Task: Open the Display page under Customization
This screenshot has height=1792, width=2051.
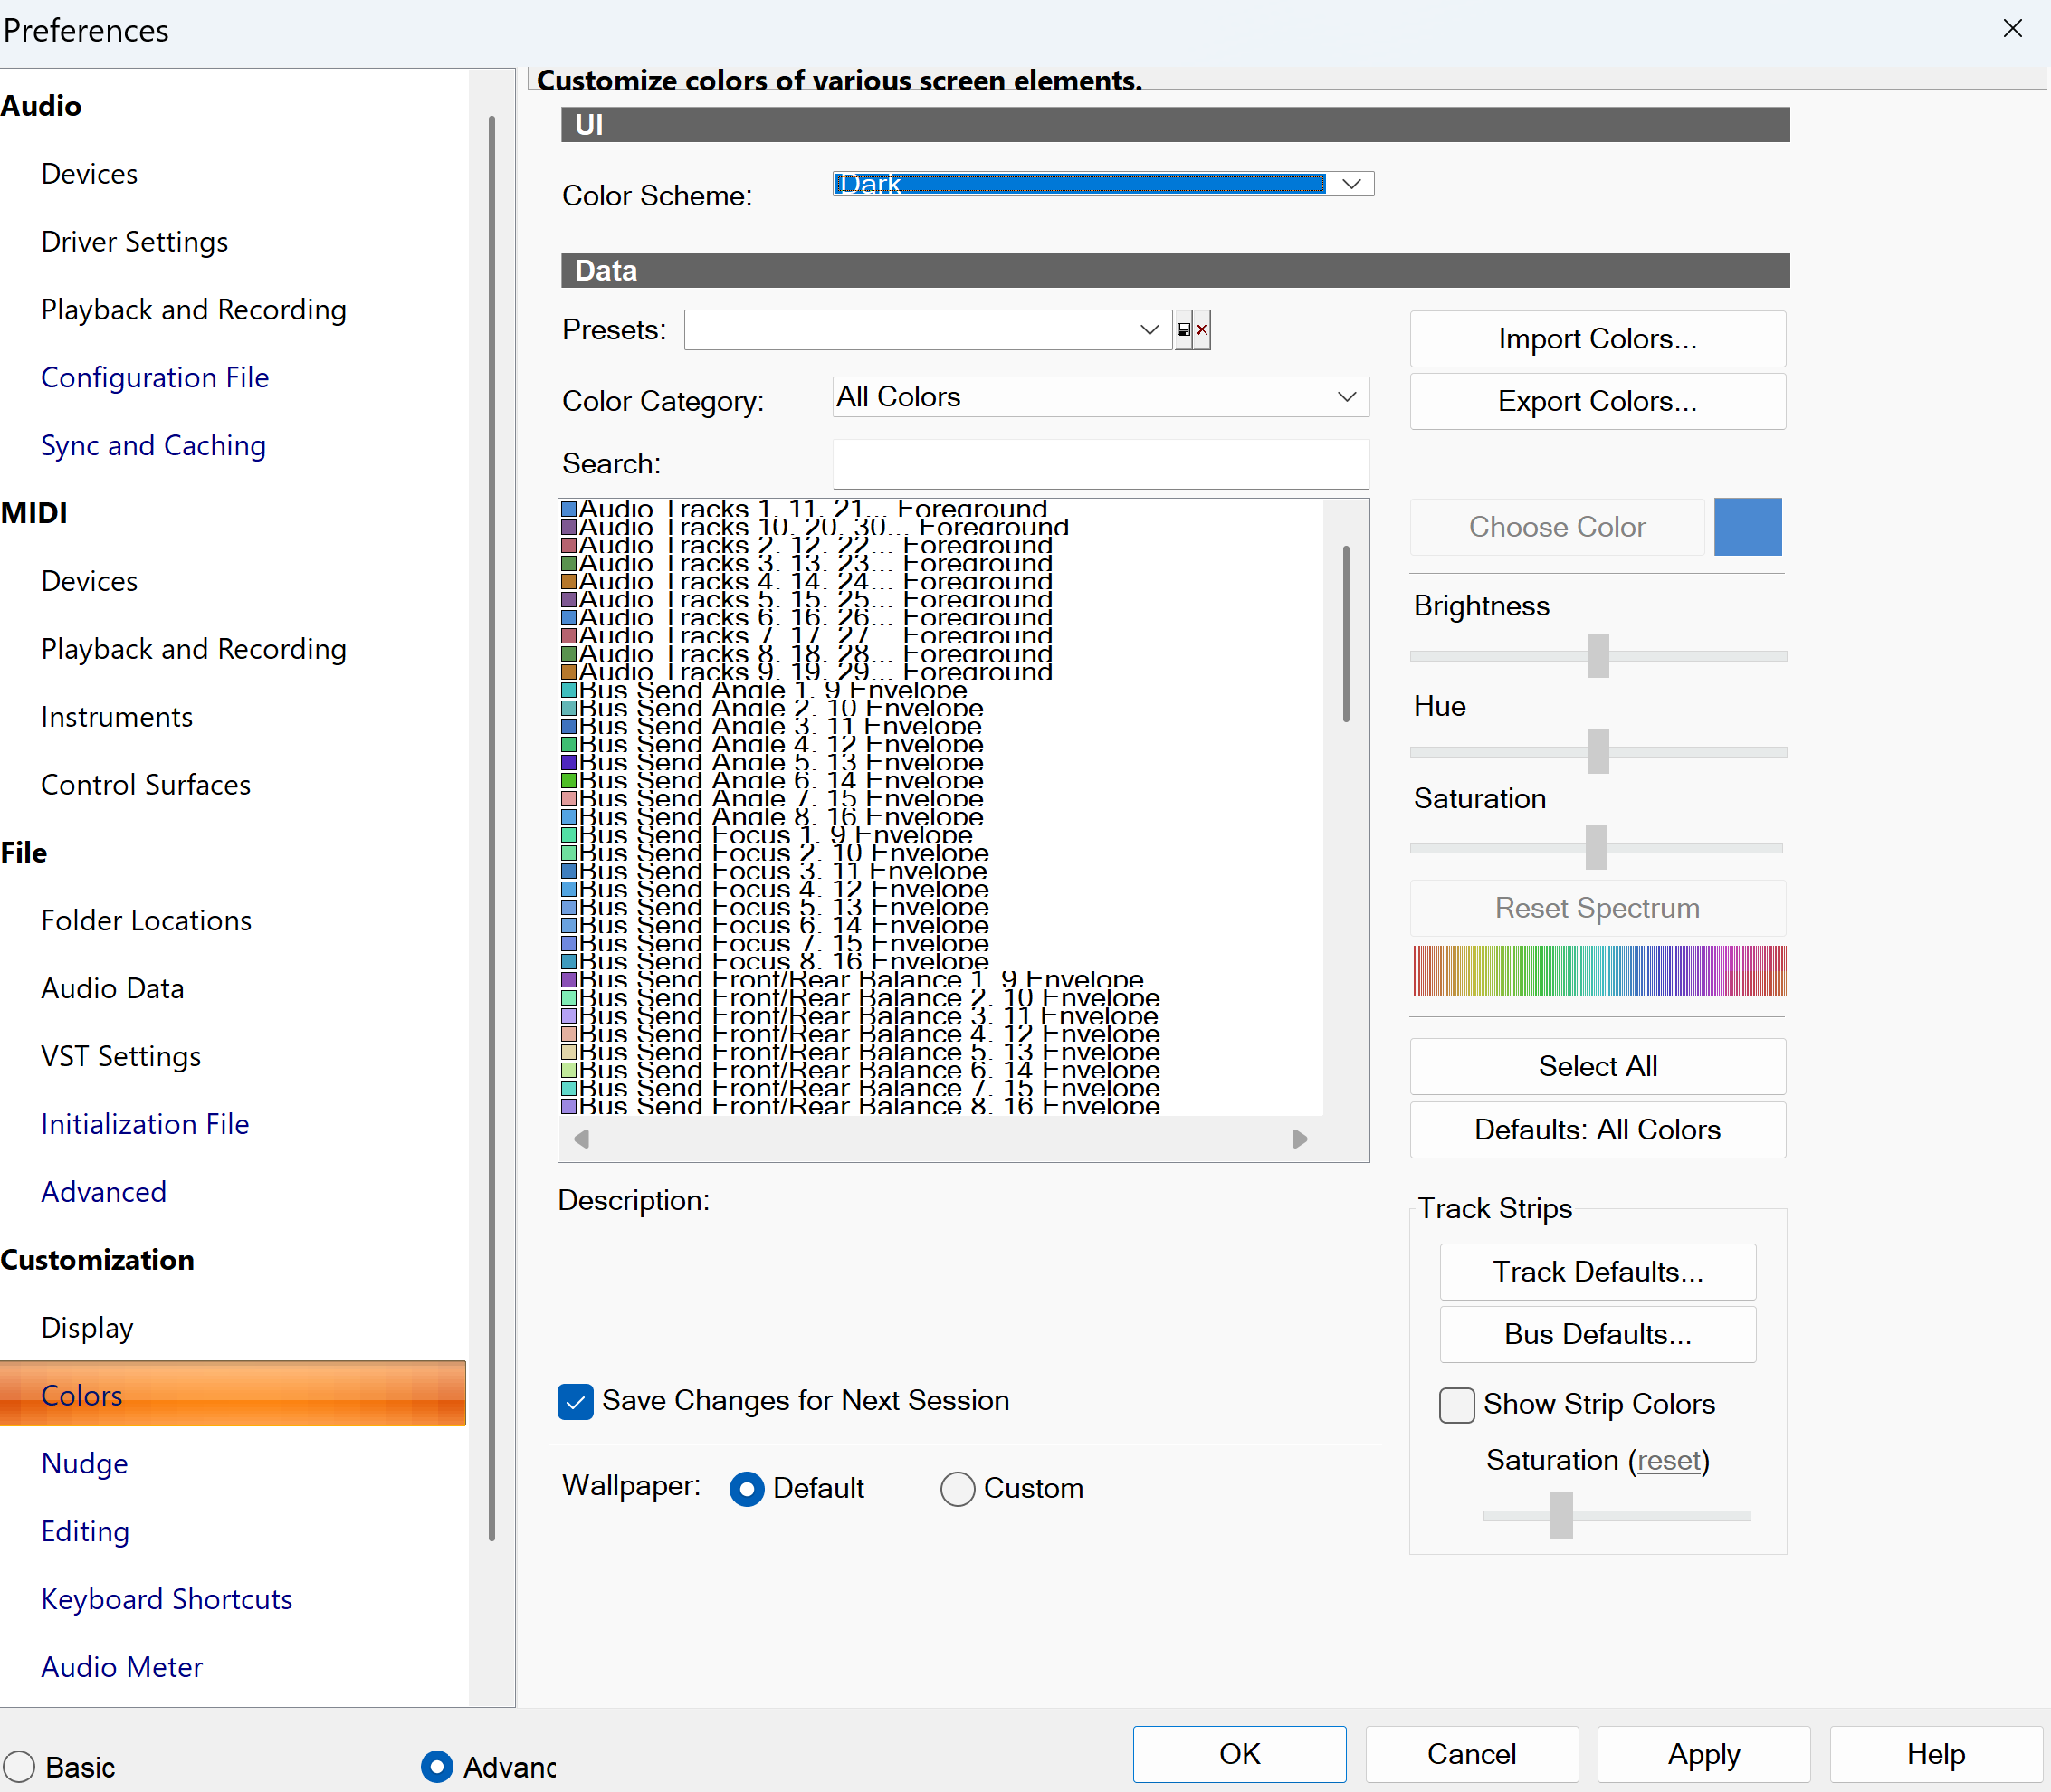Action: click(x=87, y=1327)
